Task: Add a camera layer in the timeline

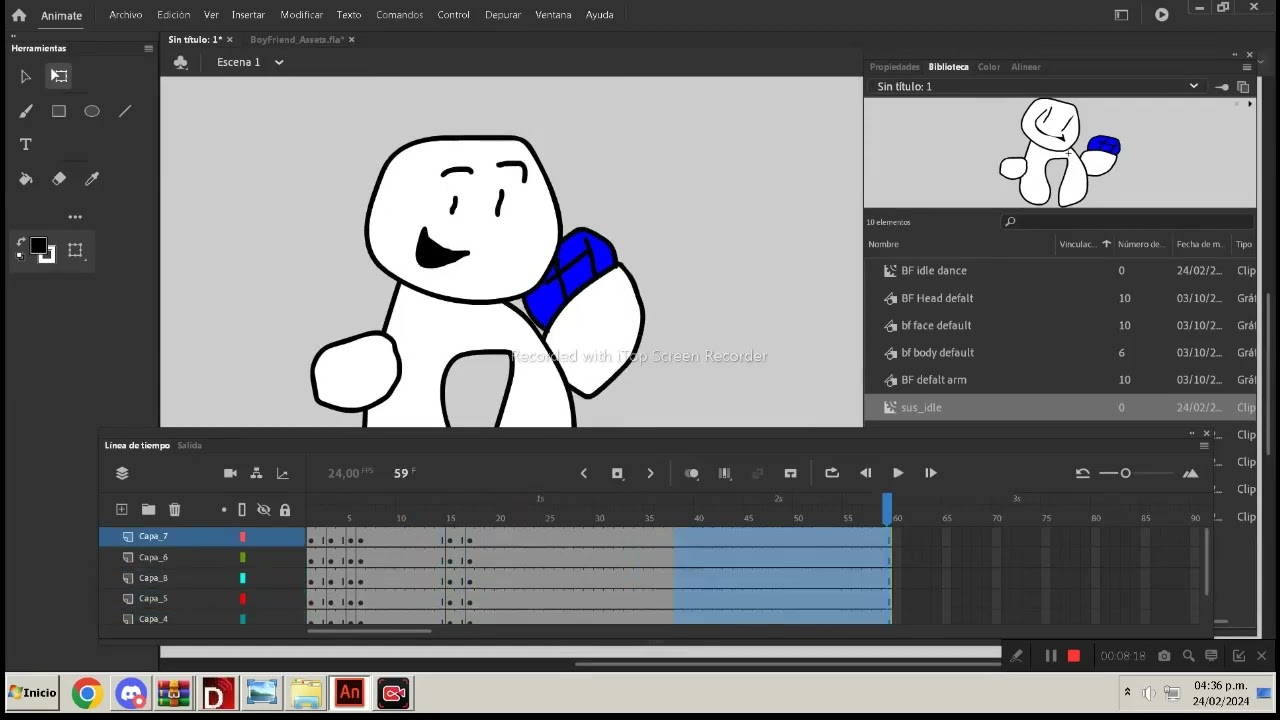Action: click(230, 473)
